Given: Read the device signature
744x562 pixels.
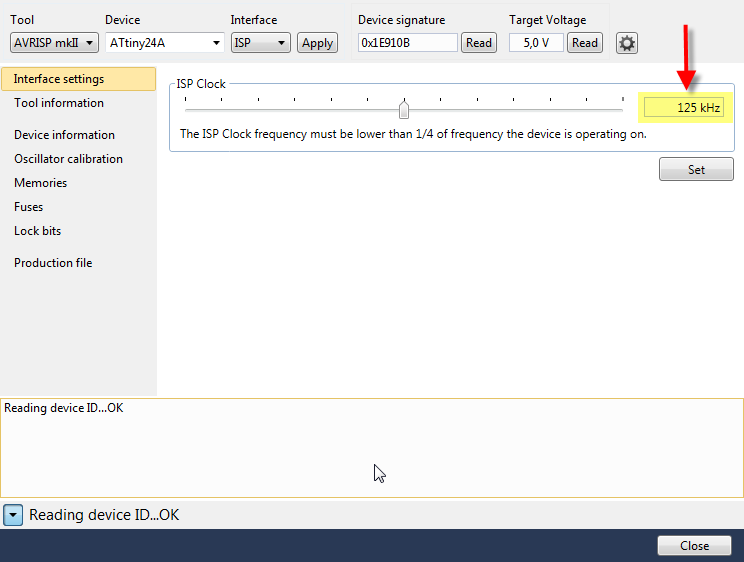Looking at the screenshot, I should click(x=479, y=43).
